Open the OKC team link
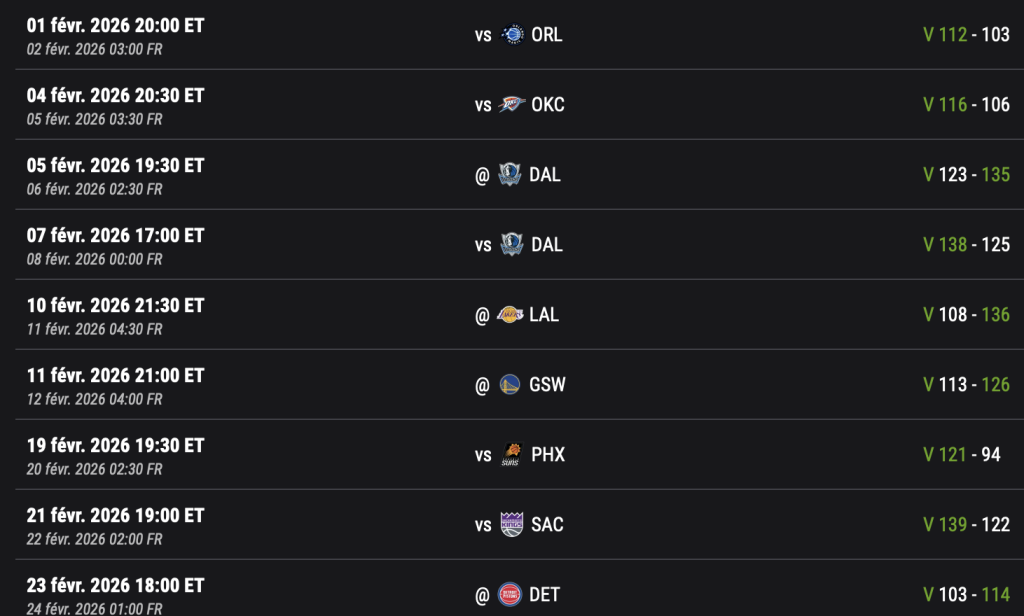 coord(548,105)
